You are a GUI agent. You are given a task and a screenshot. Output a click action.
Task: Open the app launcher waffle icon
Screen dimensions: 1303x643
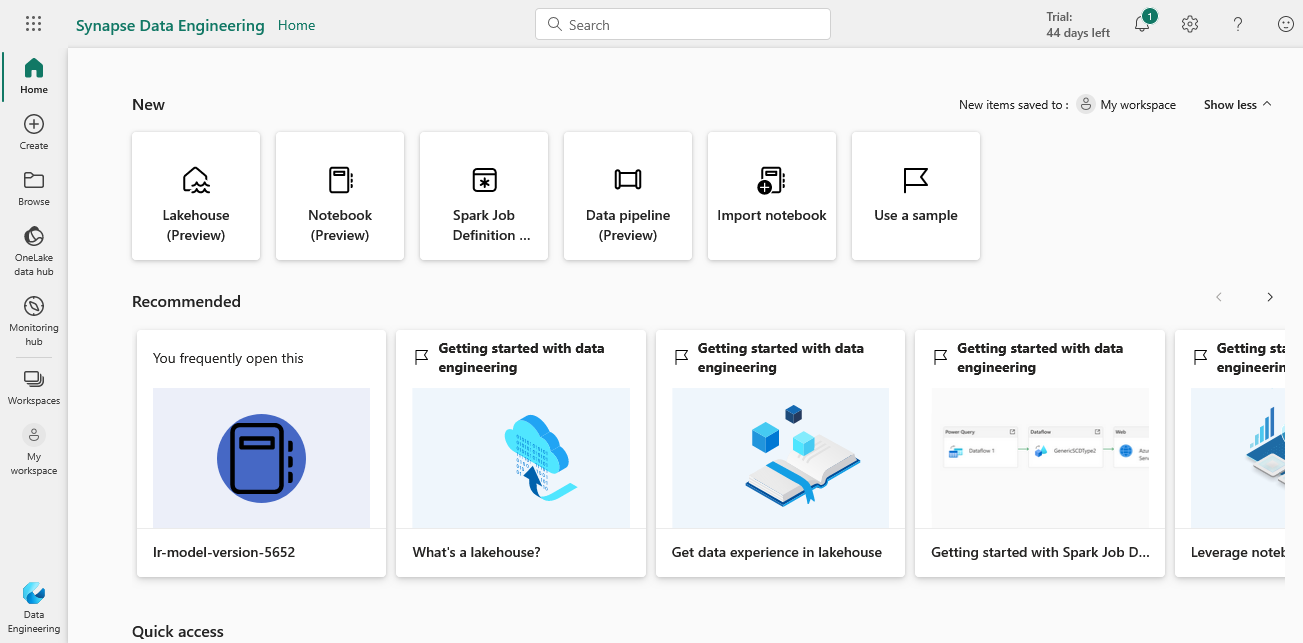click(x=33, y=25)
